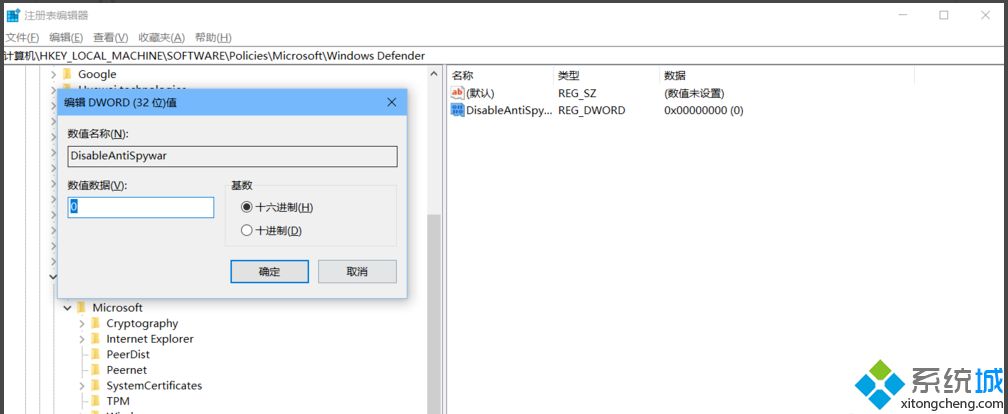Open the 编辑(E) menu
Viewport: 1008px width, 414px height.
pos(66,38)
